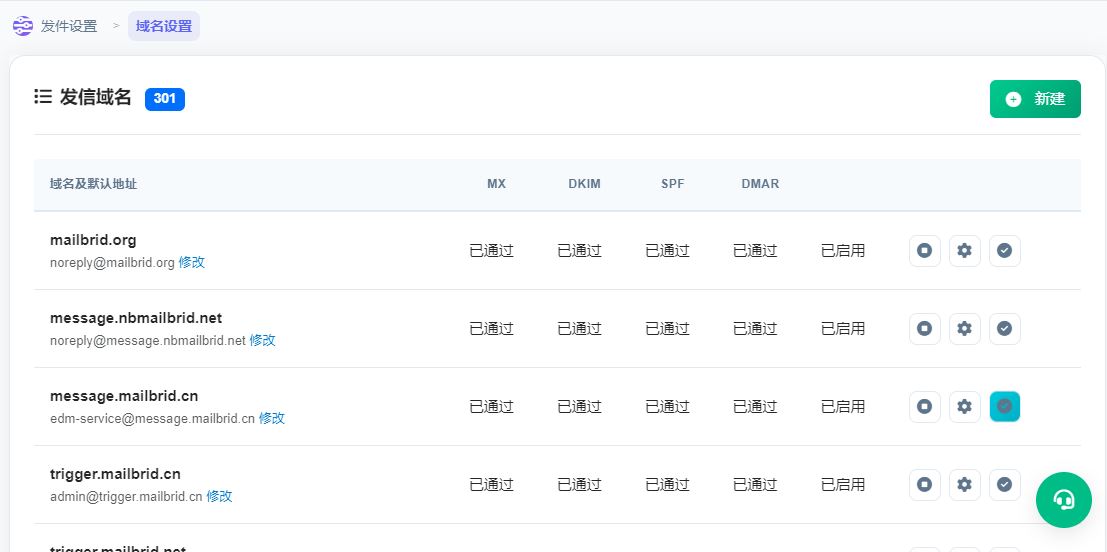This screenshot has height=552, width=1107.
Task: Click the checkmark verify icon for mailbrid.org
Action: pyautogui.click(x=1005, y=251)
